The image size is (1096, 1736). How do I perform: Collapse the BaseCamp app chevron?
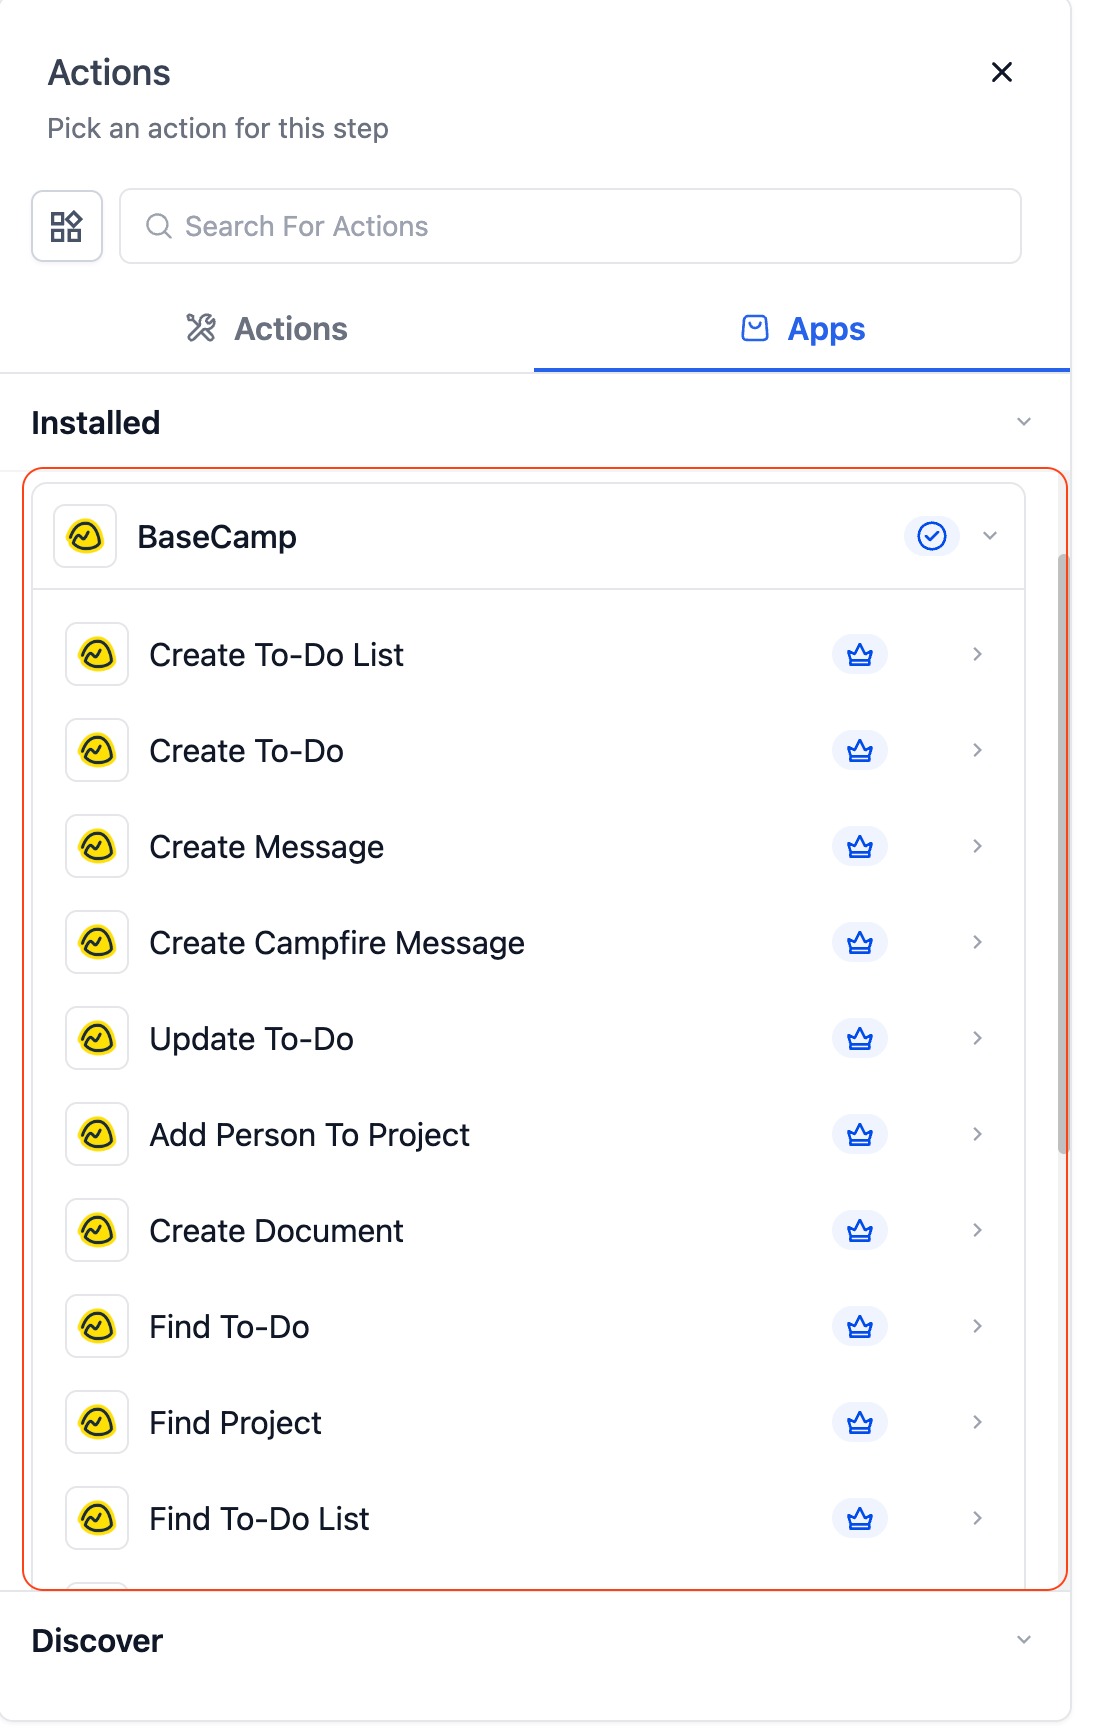click(x=990, y=536)
